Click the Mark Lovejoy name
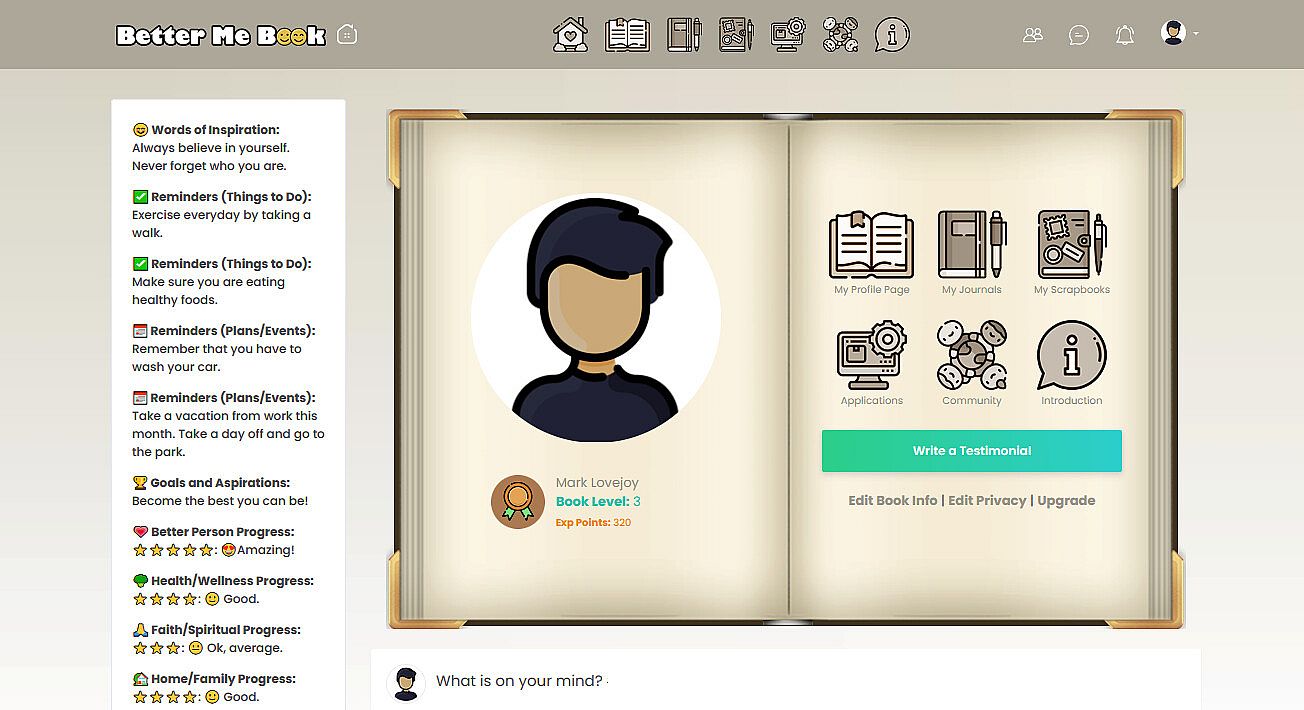The image size is (1304, 710). [x=597, y=483]
